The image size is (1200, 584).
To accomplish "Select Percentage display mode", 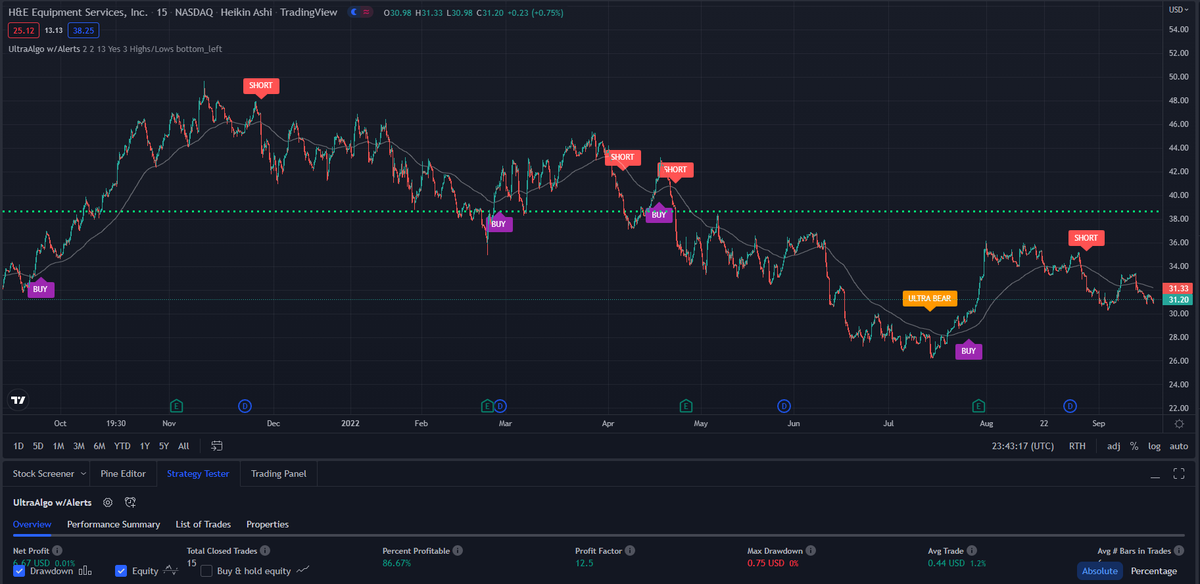I will pyautogui.click(x=1153, y=571).
